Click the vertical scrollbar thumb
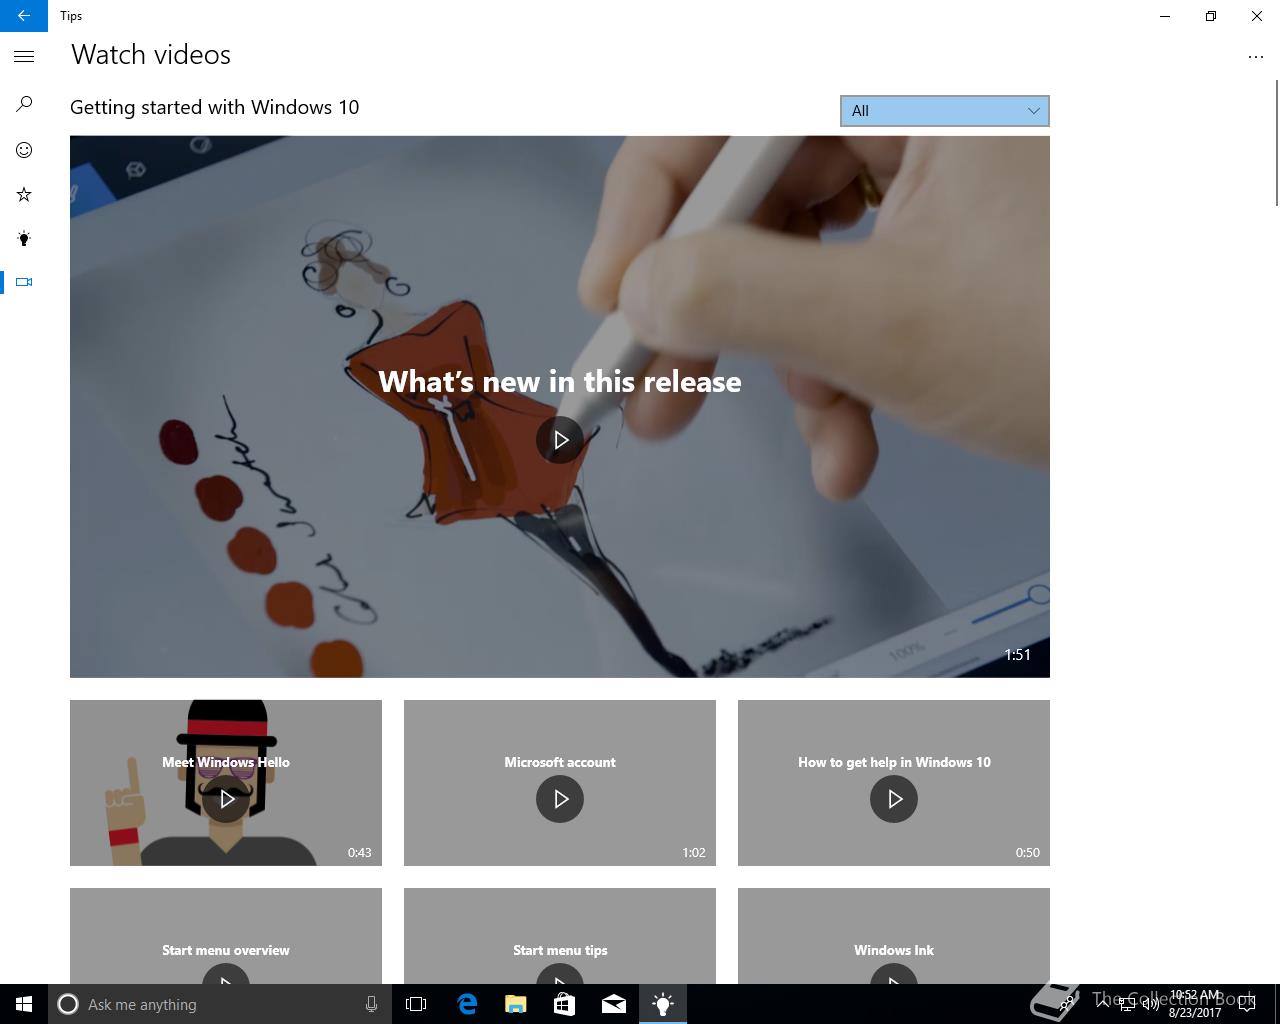Image resolution: width=1280 pixels, height=1024 pixels. (1276, 143)
